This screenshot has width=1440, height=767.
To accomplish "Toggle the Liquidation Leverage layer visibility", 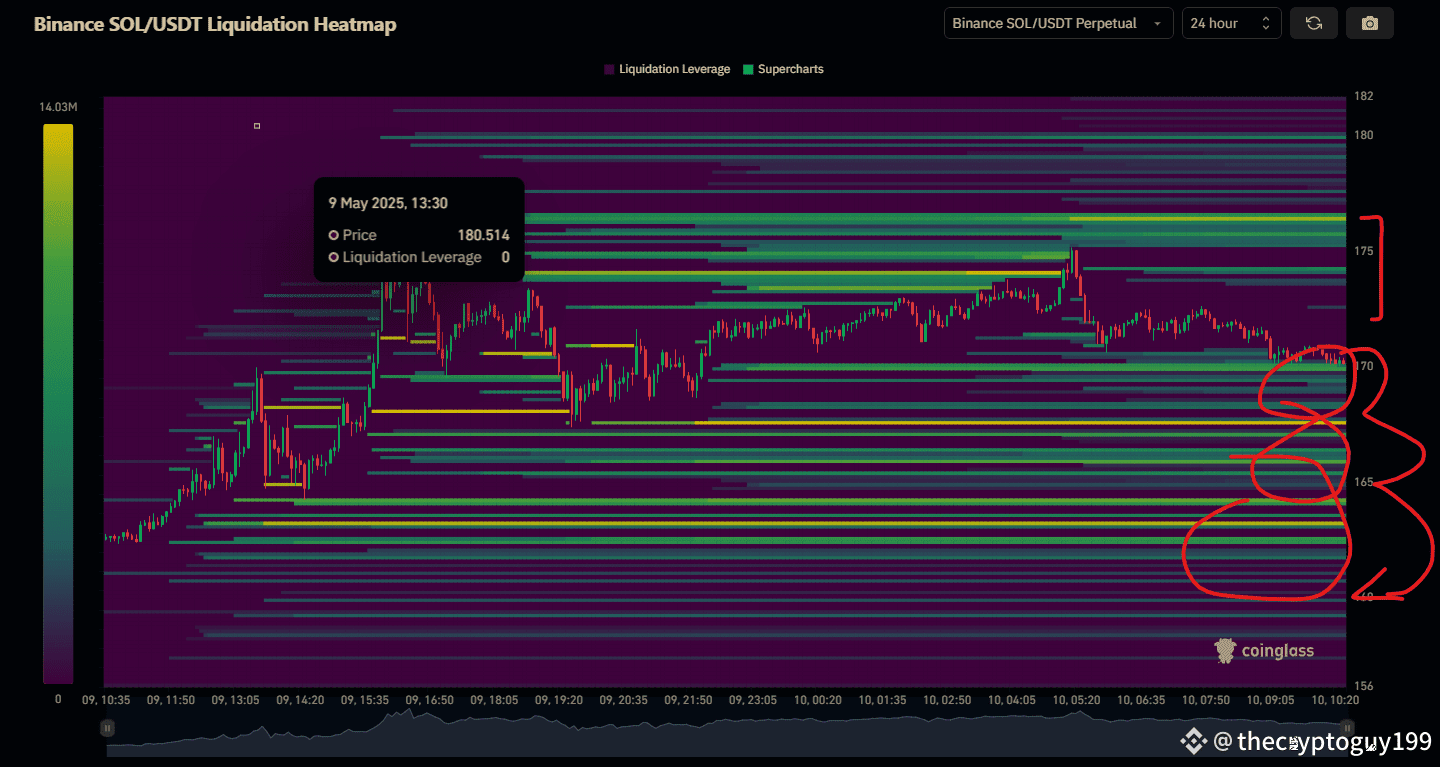I will point(665,68).
